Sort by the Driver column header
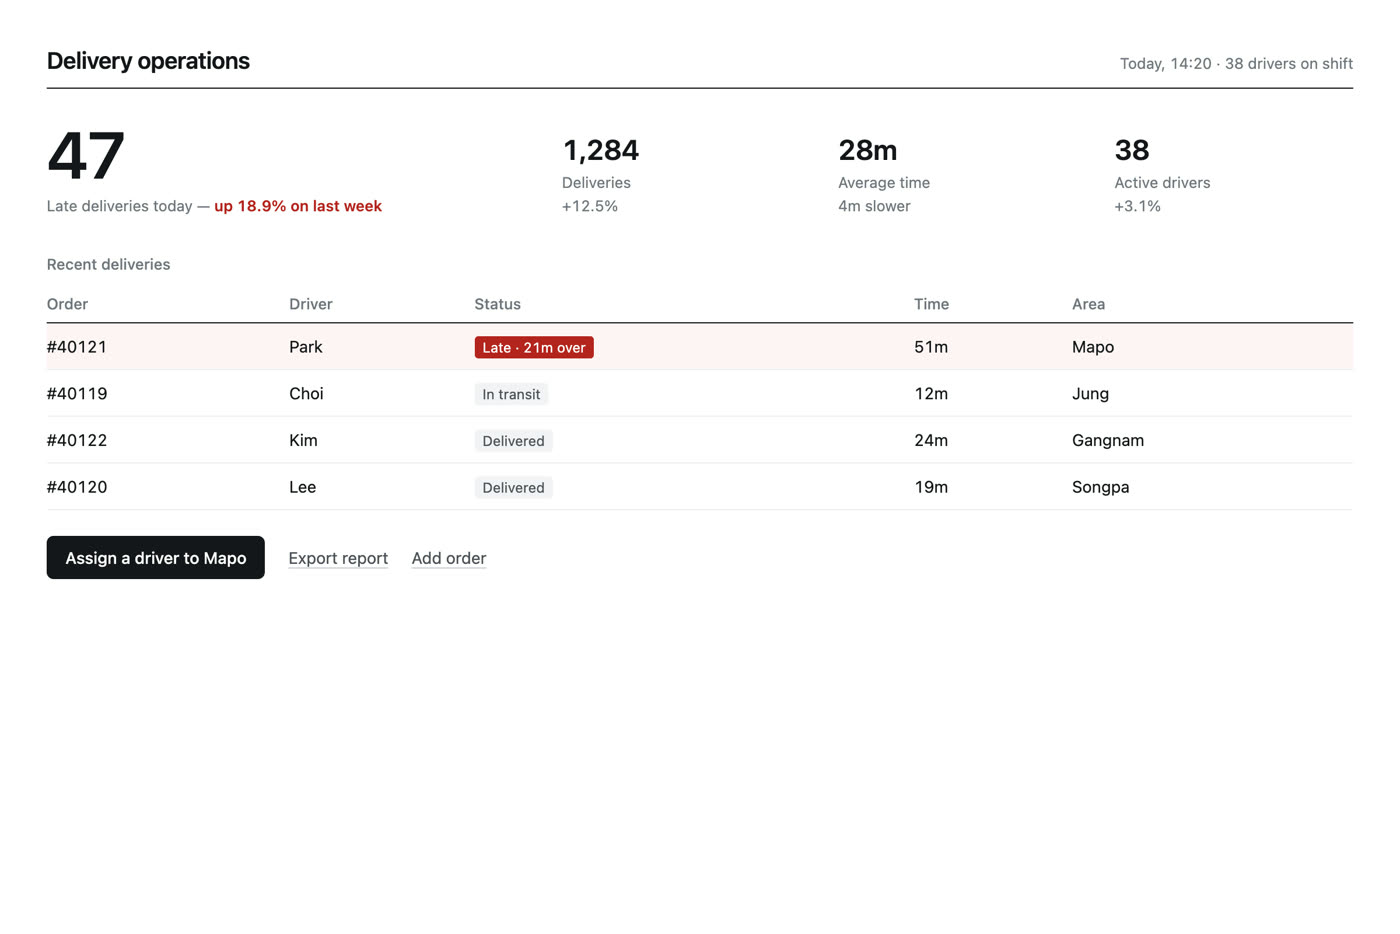The height and width of the screenshot is (934, 1400). (x=311, y=304)
